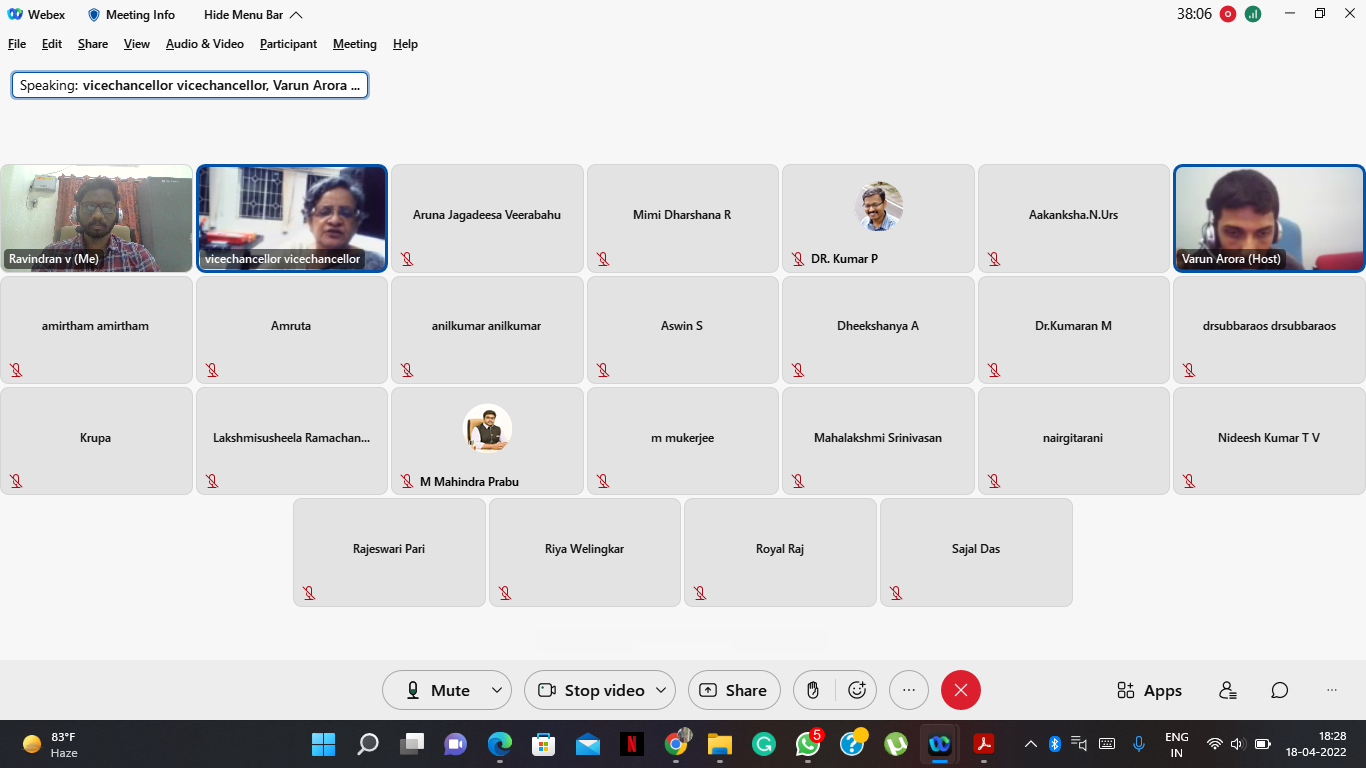Select the Aakanksha.N.Urs participant tile
The height and width of the screenshot is (768, 1366).
1074,218
